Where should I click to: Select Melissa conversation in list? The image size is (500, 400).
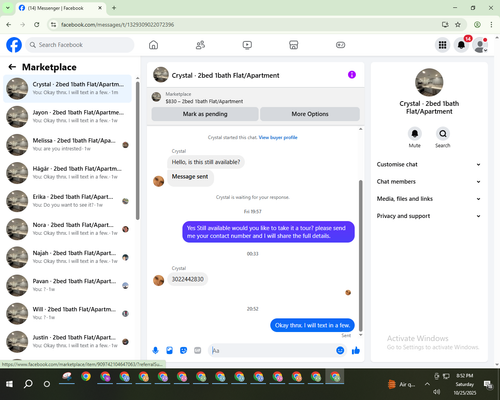pos(67,145)
